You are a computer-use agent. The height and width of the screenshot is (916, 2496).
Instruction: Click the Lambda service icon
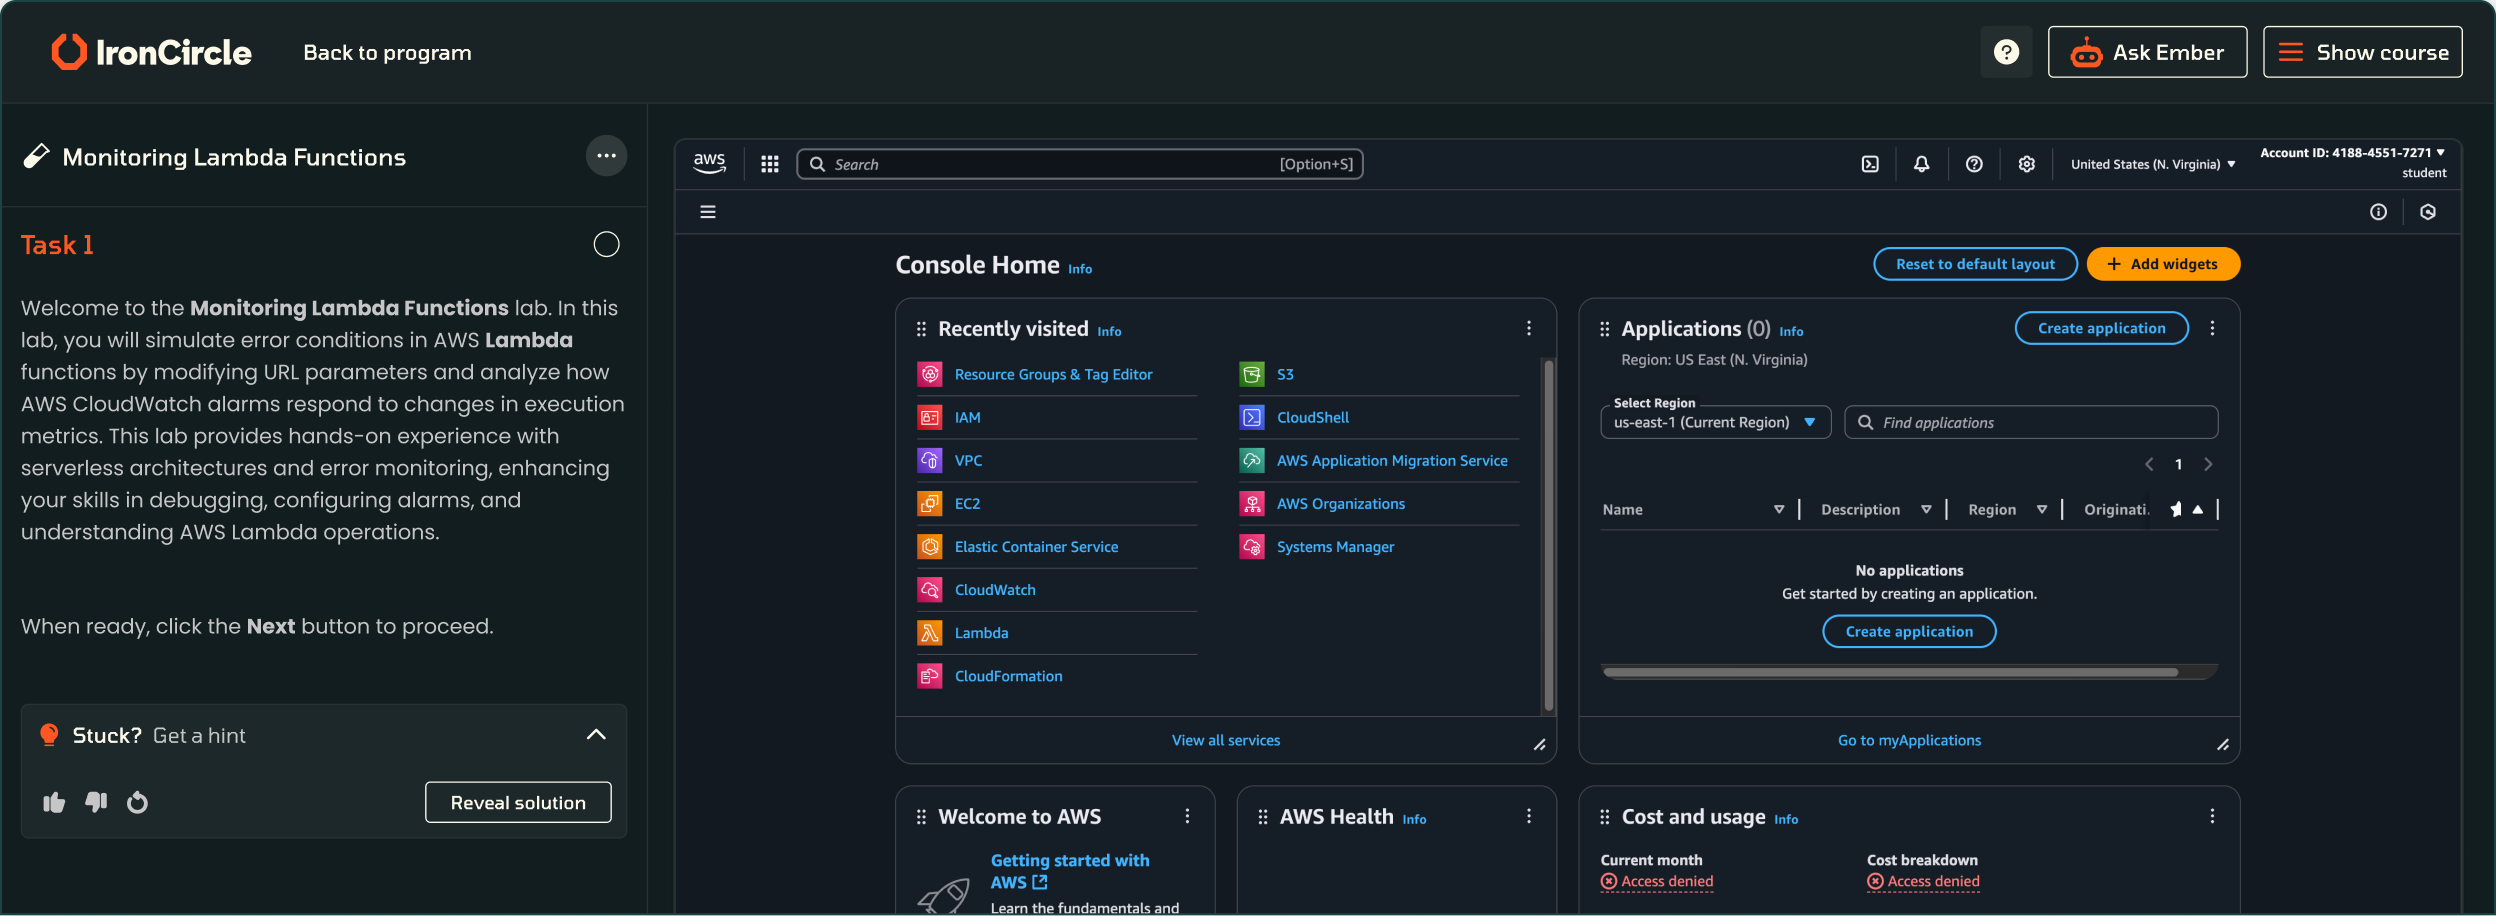[930, 633]
